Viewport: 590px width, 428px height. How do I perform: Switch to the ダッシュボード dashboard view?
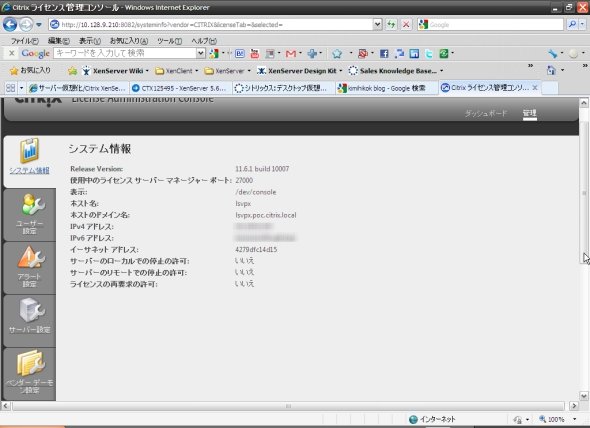click(486, 113)
